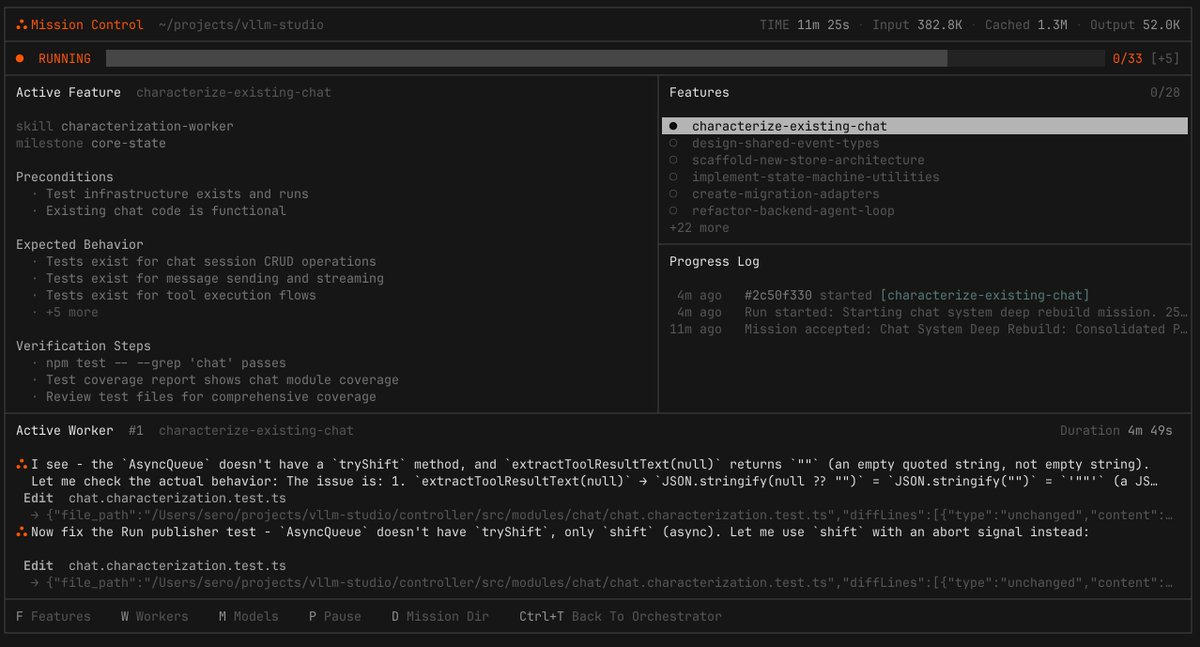This screenshot has width=1200, height=647.
Task: Click 'Test infrastructure exists and runs'
Action: pyautogui.click(x=177, y=194)
